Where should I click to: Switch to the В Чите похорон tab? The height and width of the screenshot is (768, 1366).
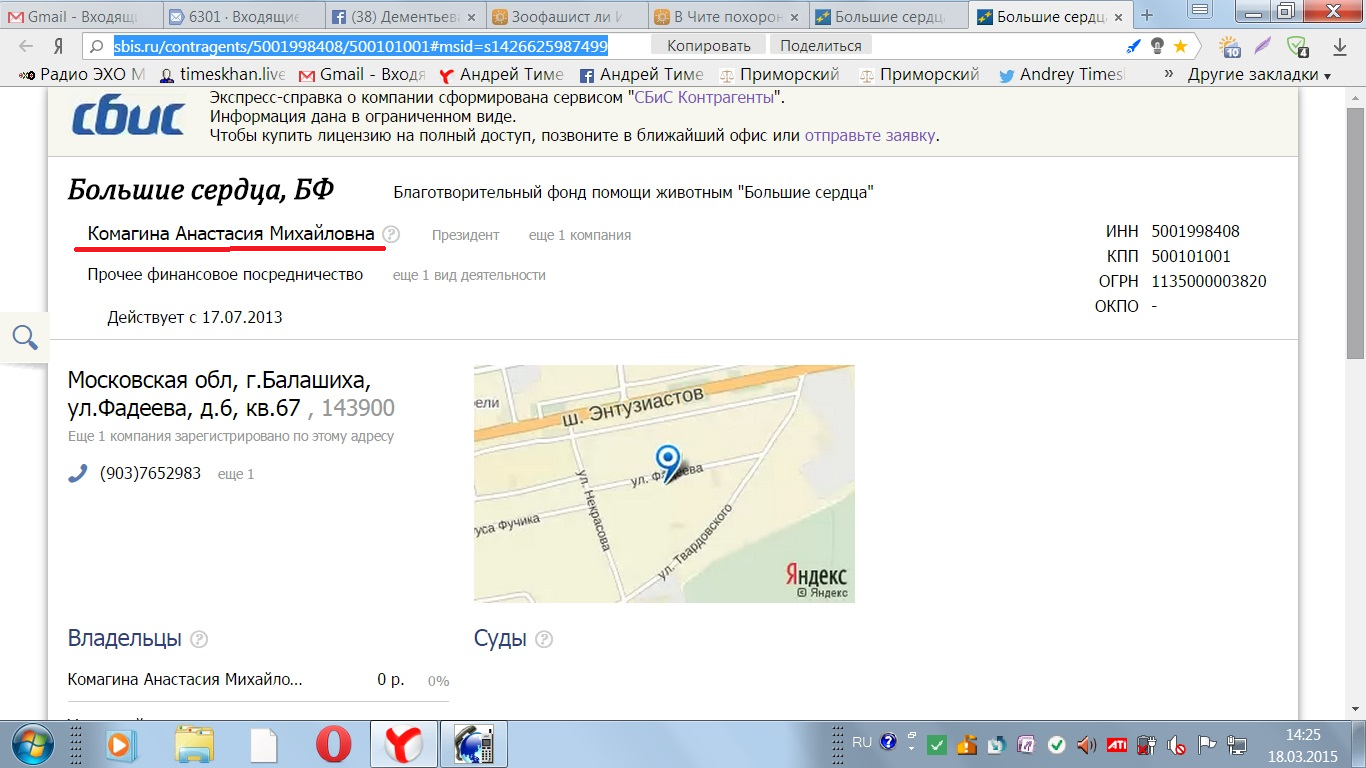pos(727,16)
